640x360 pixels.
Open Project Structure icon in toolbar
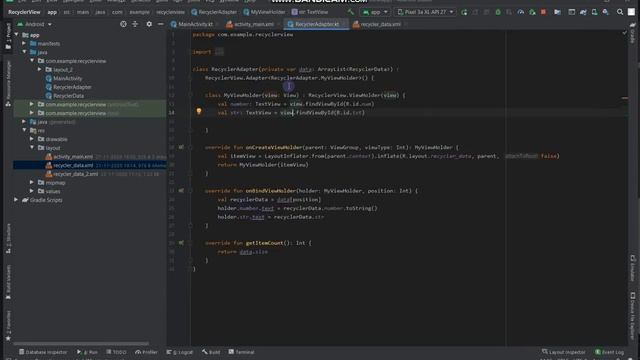tap(557, 12)
